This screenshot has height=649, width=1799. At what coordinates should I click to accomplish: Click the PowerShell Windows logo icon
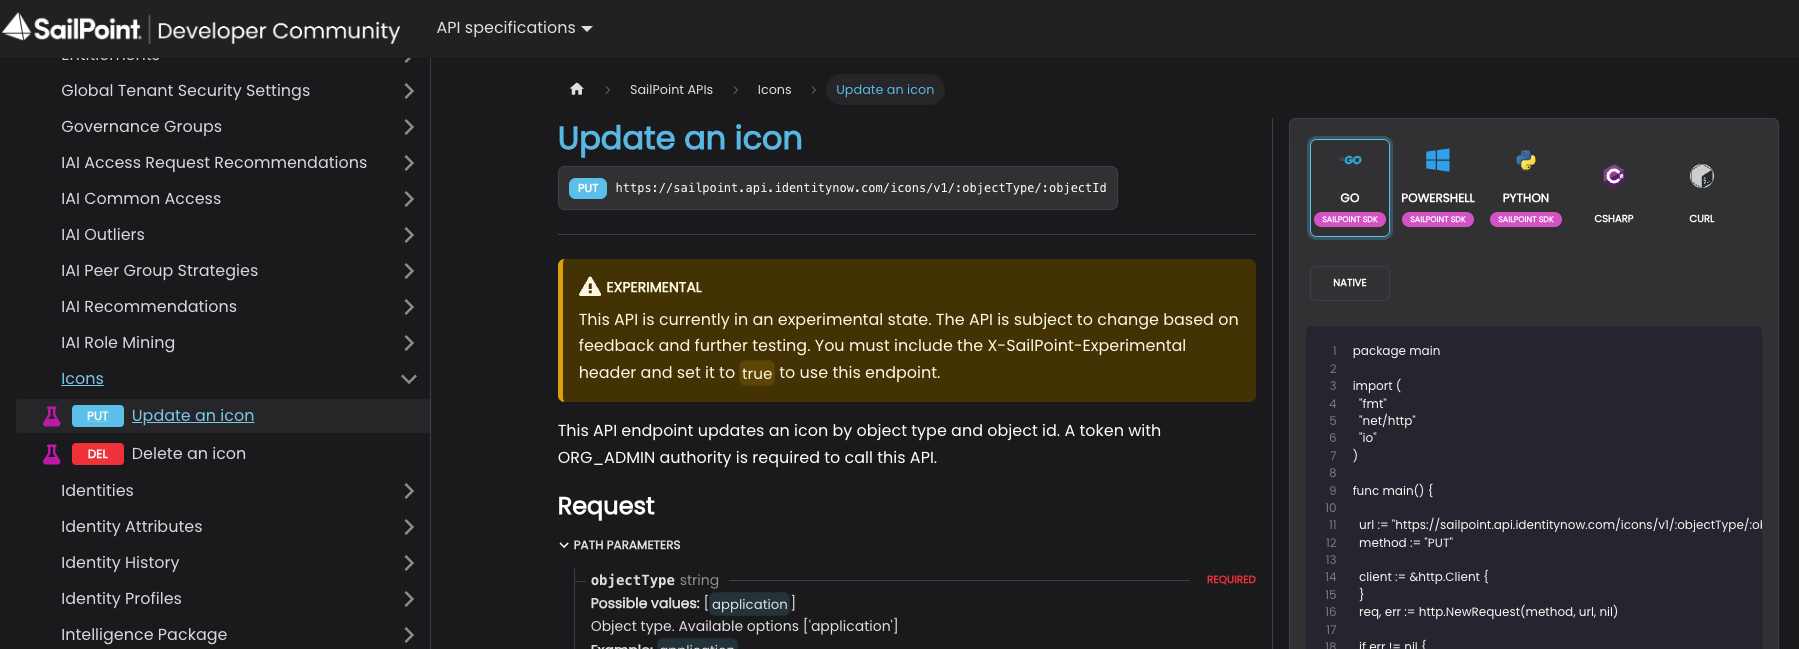1438,160
